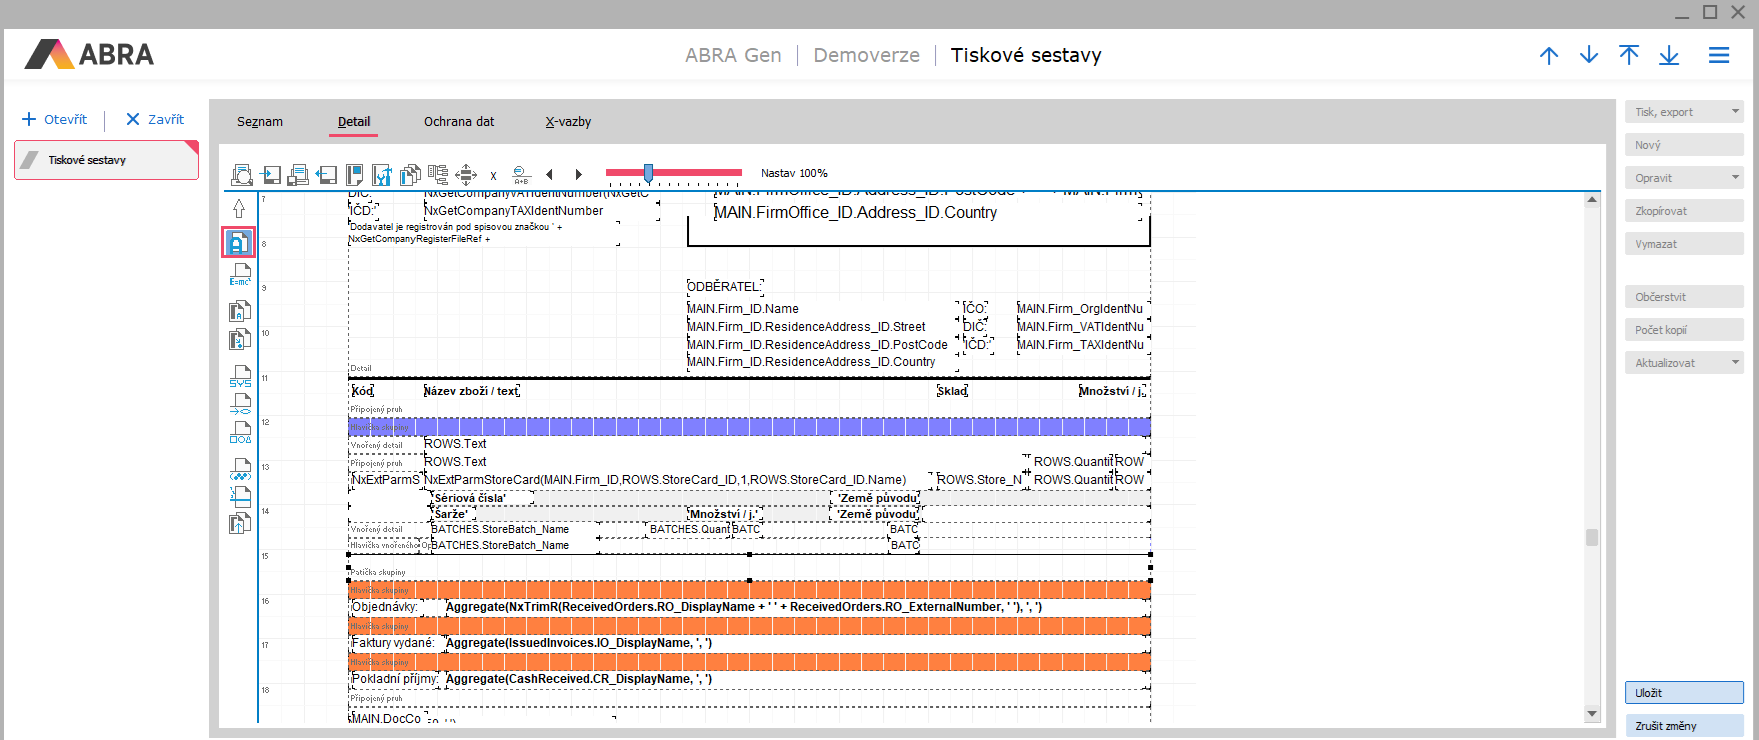
Task: Click the left triangle previous arrow
Action: point(549,175)
